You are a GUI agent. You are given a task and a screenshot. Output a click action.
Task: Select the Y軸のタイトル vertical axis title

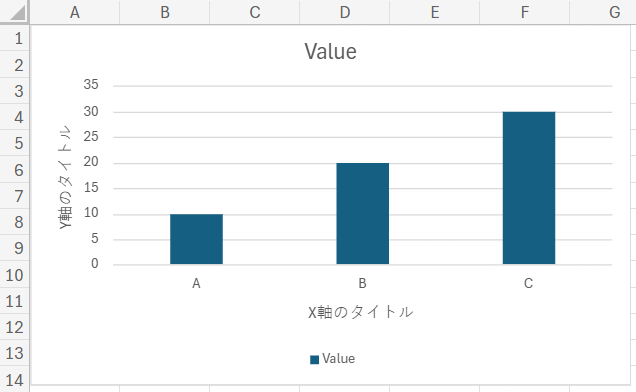pos(65,177)
